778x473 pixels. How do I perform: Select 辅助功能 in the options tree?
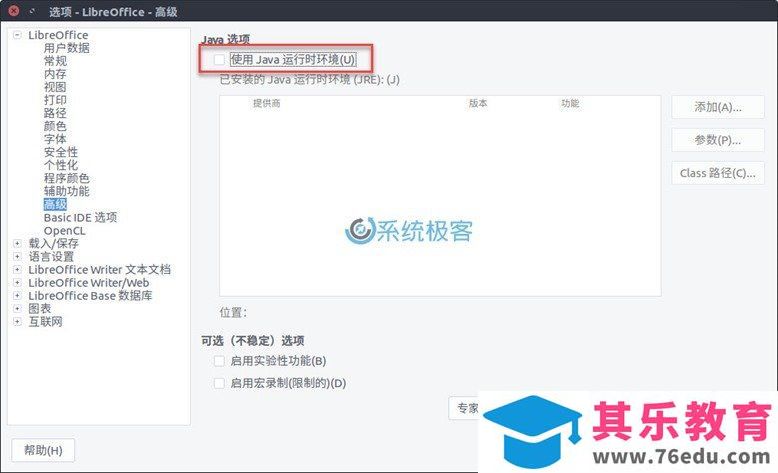point(66,191)
